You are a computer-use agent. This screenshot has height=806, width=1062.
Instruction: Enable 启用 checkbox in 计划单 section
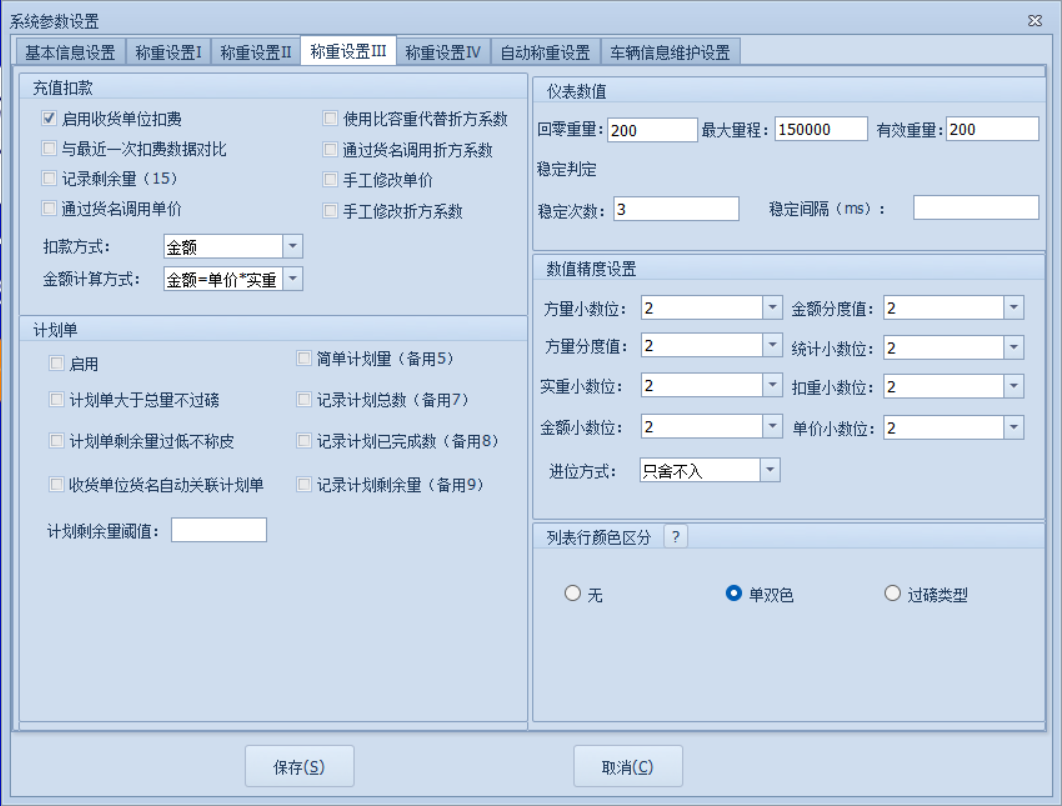pyautogui.click(x=57, y=364)
